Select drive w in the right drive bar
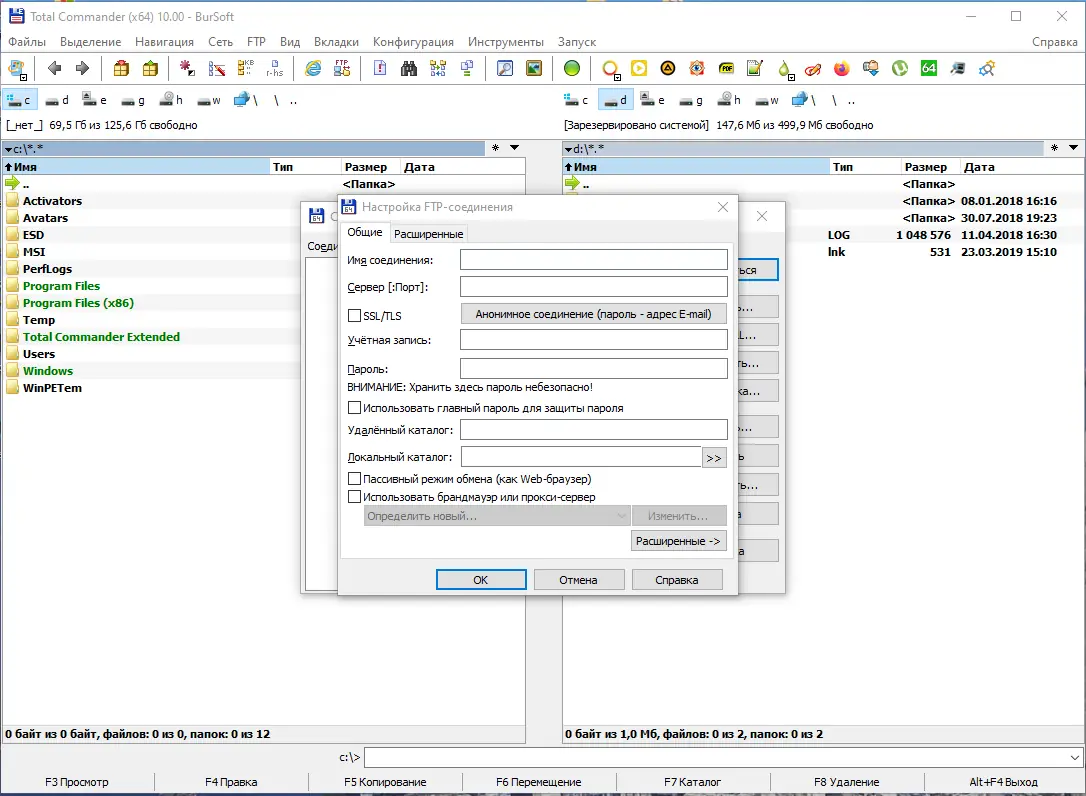This screenshot has width=1086, height=796. point(767,100)
